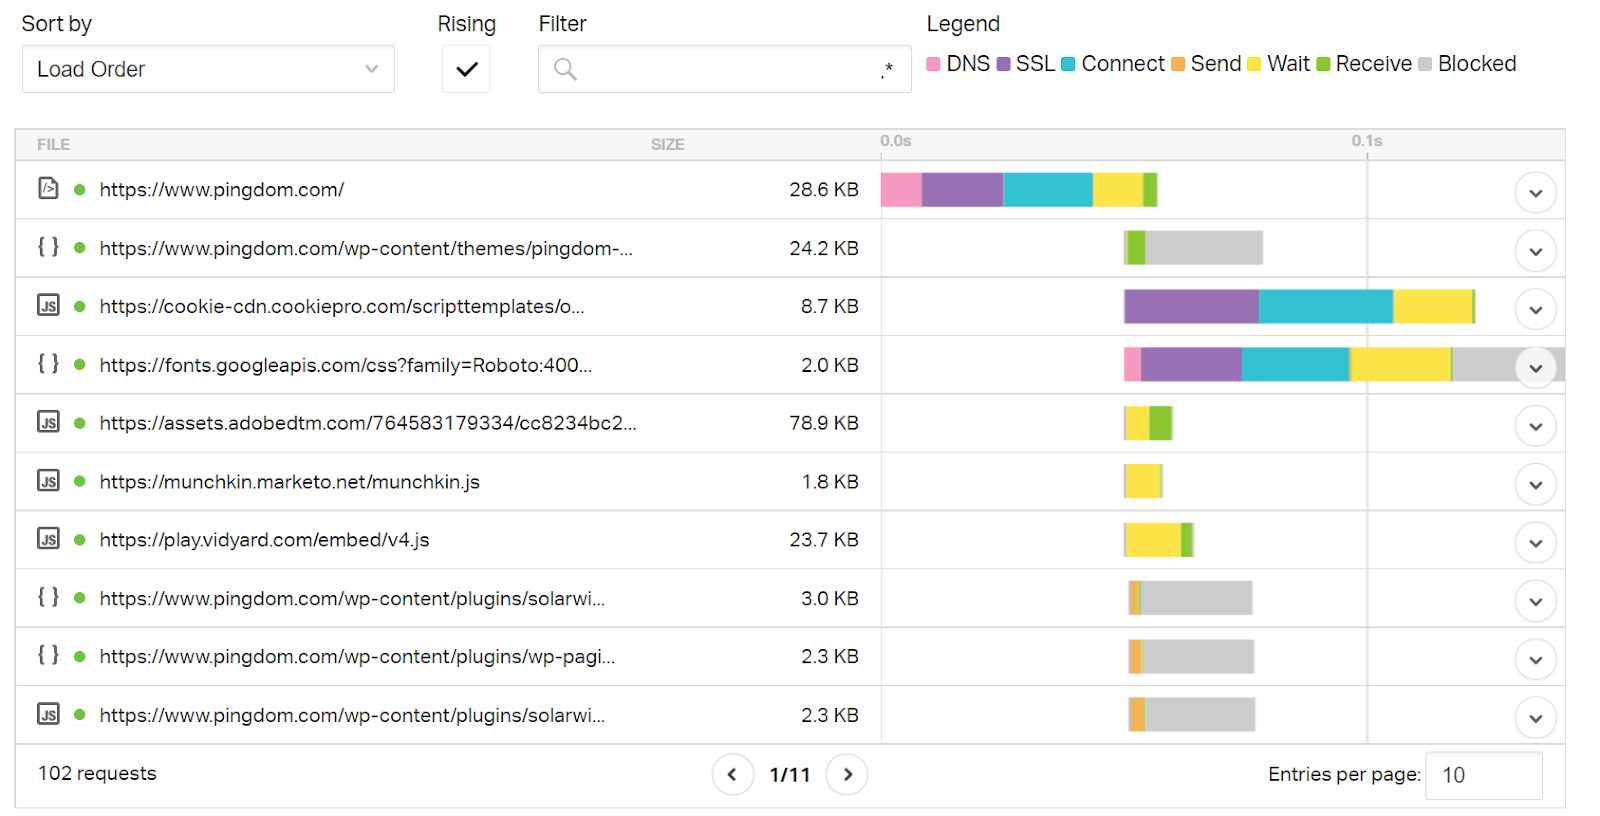1600x816 pixels.
Task: Toggle the regex .* icon in the Filter box
Action: [887, 69]
